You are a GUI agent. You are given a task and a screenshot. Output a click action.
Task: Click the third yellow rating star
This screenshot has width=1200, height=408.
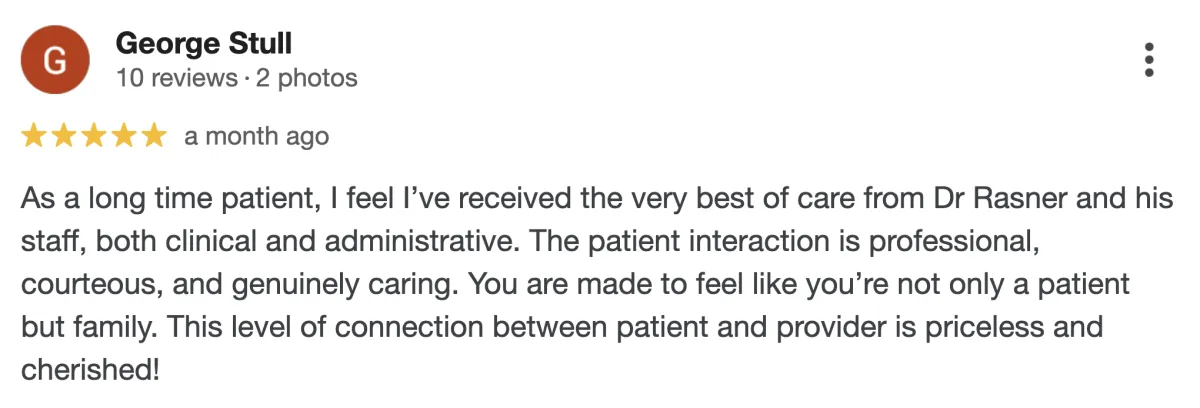coord(94,136)
